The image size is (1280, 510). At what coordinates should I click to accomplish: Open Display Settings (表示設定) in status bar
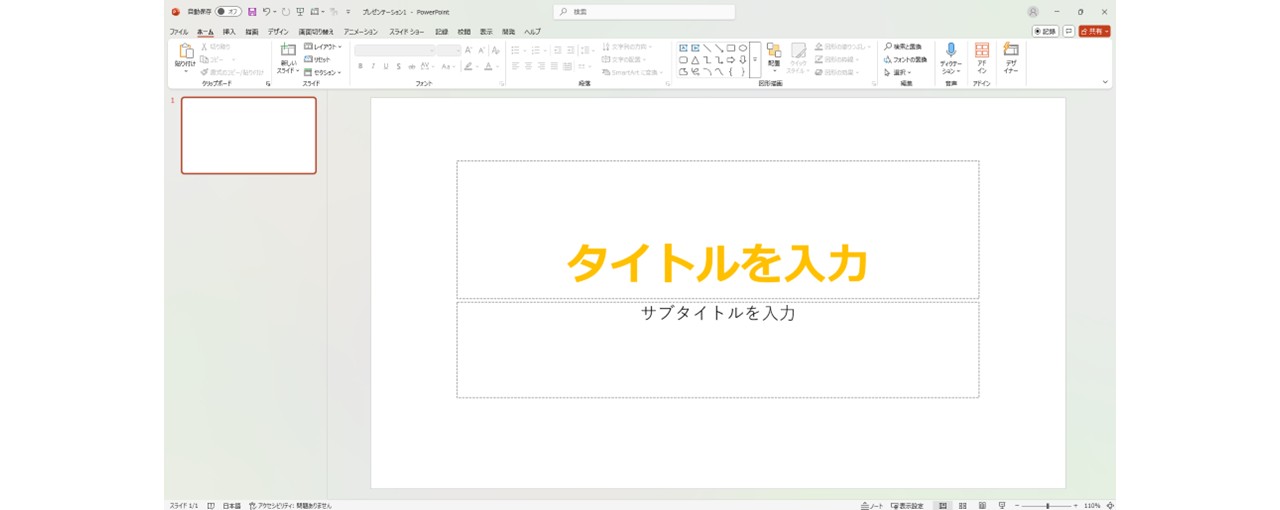(907, 505)
